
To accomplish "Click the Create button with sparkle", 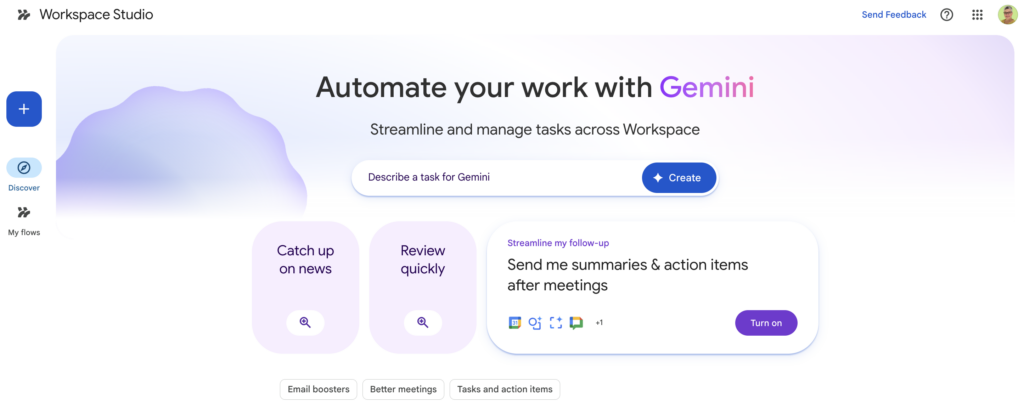I will click(679, 178).
